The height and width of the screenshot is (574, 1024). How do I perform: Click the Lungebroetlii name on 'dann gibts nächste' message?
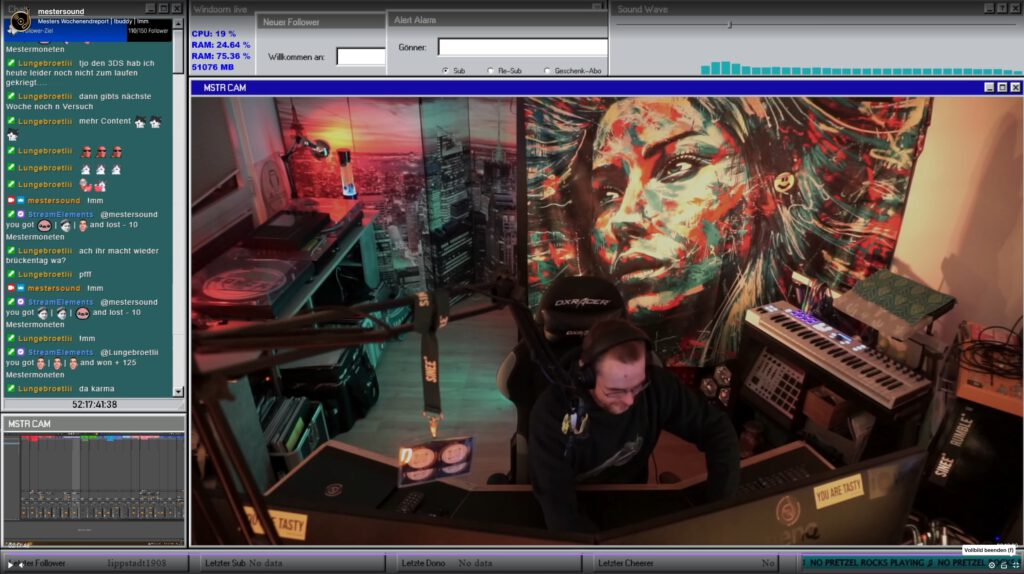pyautogui.click(x=45, y=96)
